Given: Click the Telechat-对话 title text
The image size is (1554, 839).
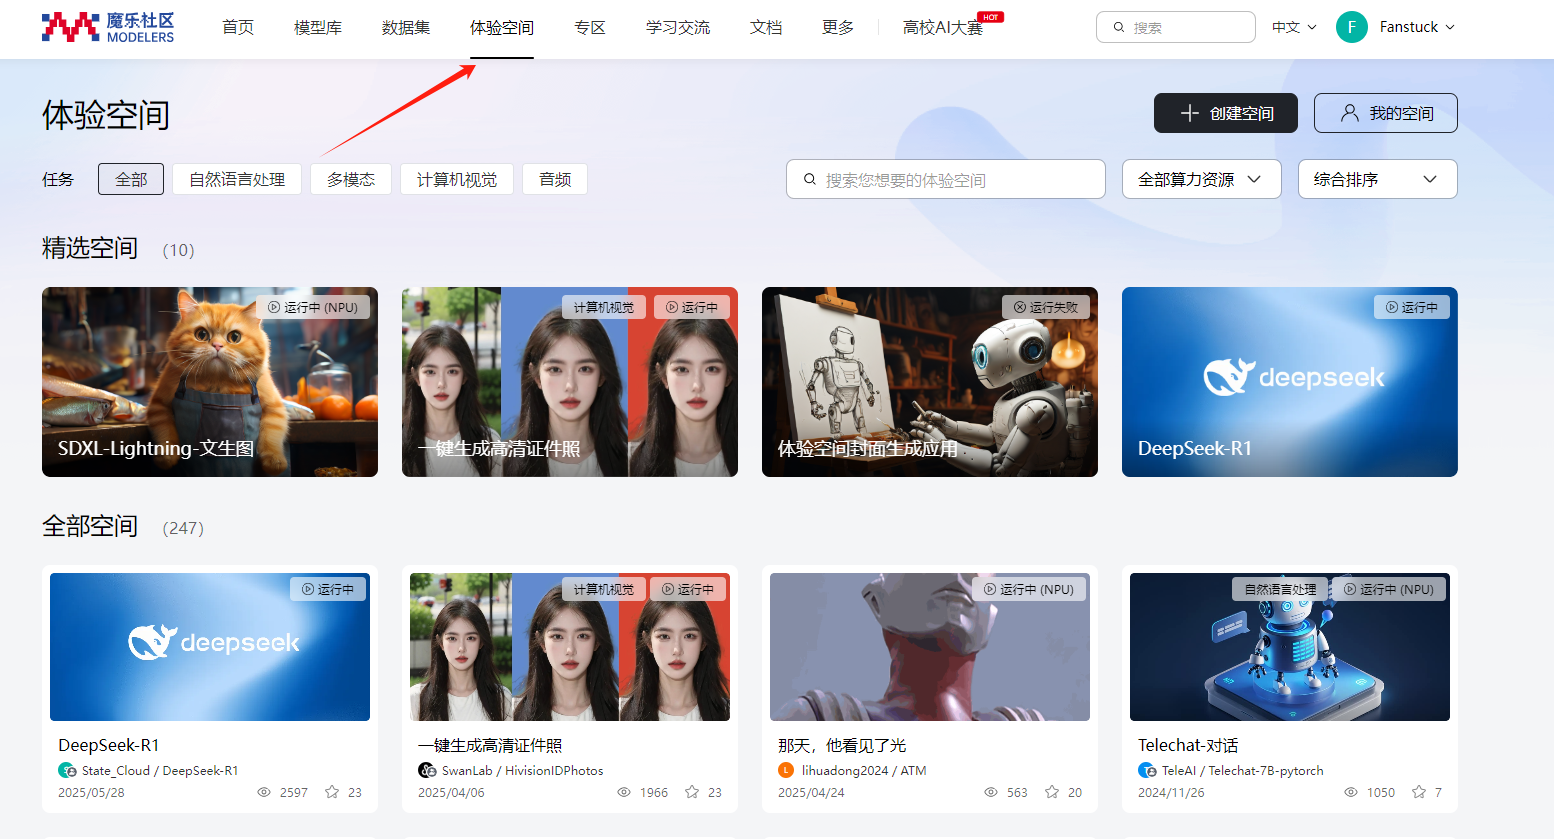Looking at the screenshot, I should pyautogui.click(x=1188, y=745).
